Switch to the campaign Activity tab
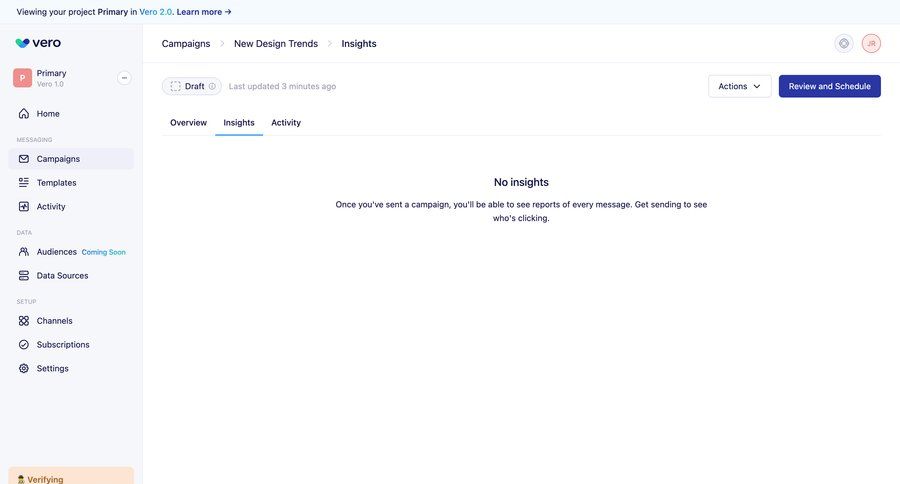The width and height of the screenshot is (900, 484). coord(286,123)
